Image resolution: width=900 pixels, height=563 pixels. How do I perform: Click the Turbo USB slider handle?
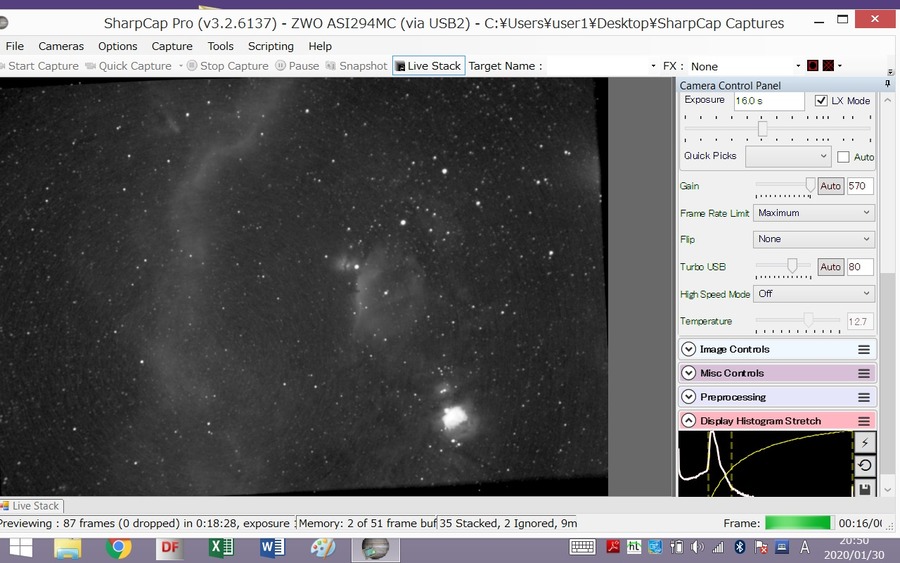tap(792, 265)
